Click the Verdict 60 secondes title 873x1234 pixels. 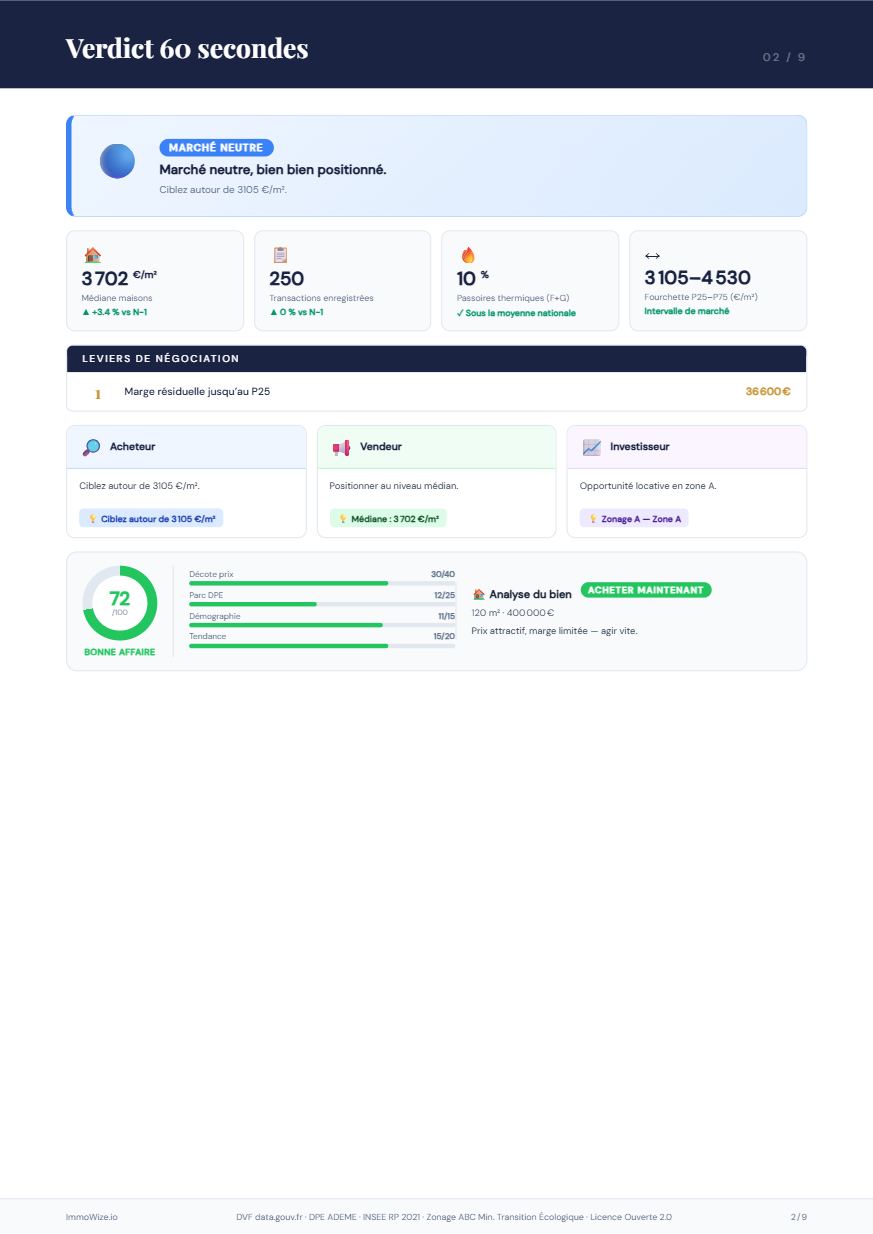click(x=187, y=48)
